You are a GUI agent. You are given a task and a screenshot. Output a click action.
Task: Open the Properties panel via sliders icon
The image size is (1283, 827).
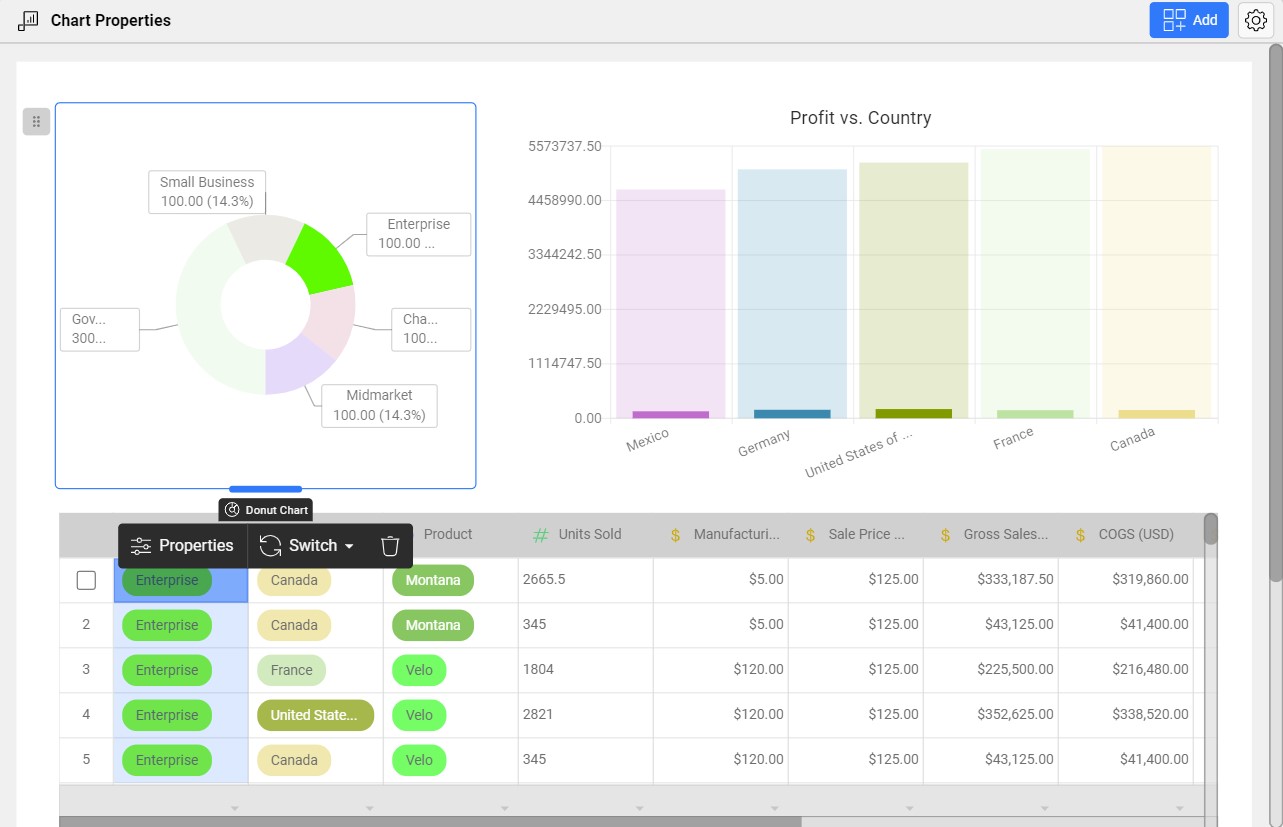click(141, 545)
